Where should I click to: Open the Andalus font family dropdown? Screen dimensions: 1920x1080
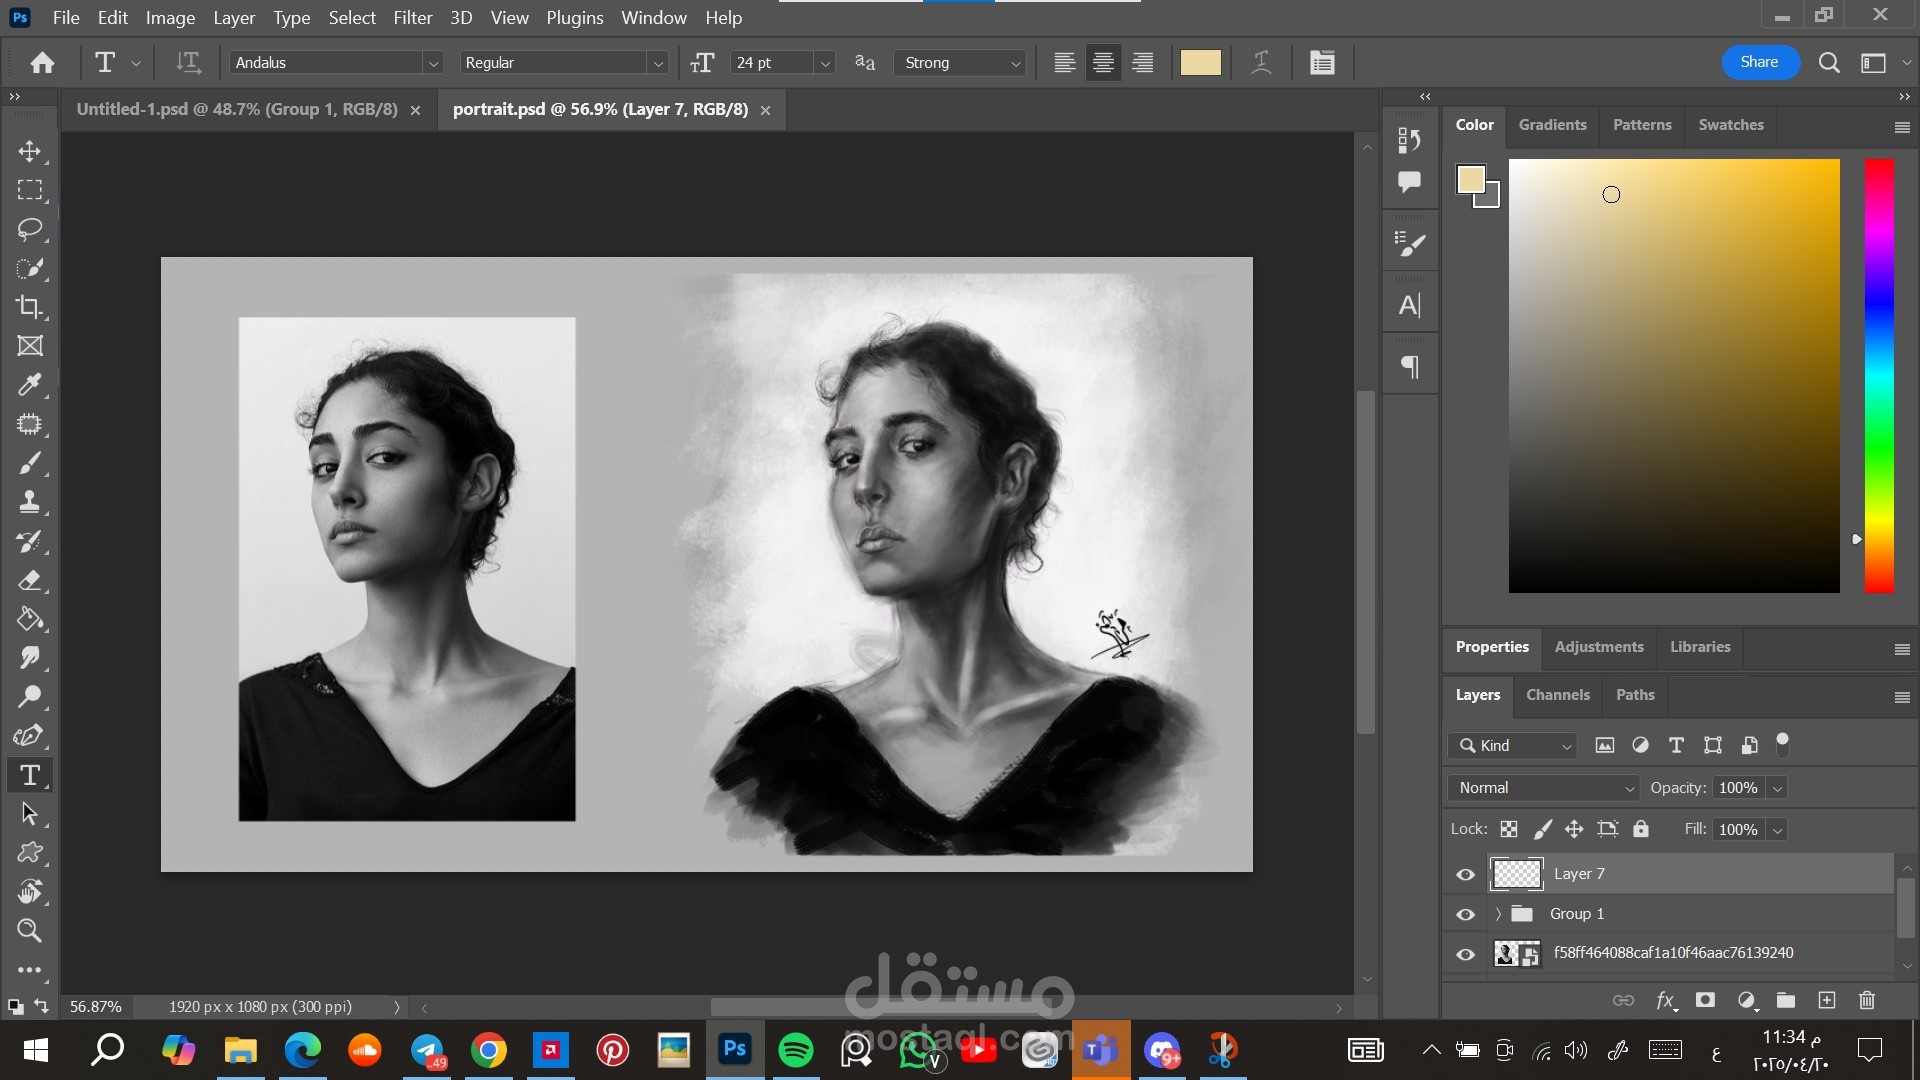[433, 63]
